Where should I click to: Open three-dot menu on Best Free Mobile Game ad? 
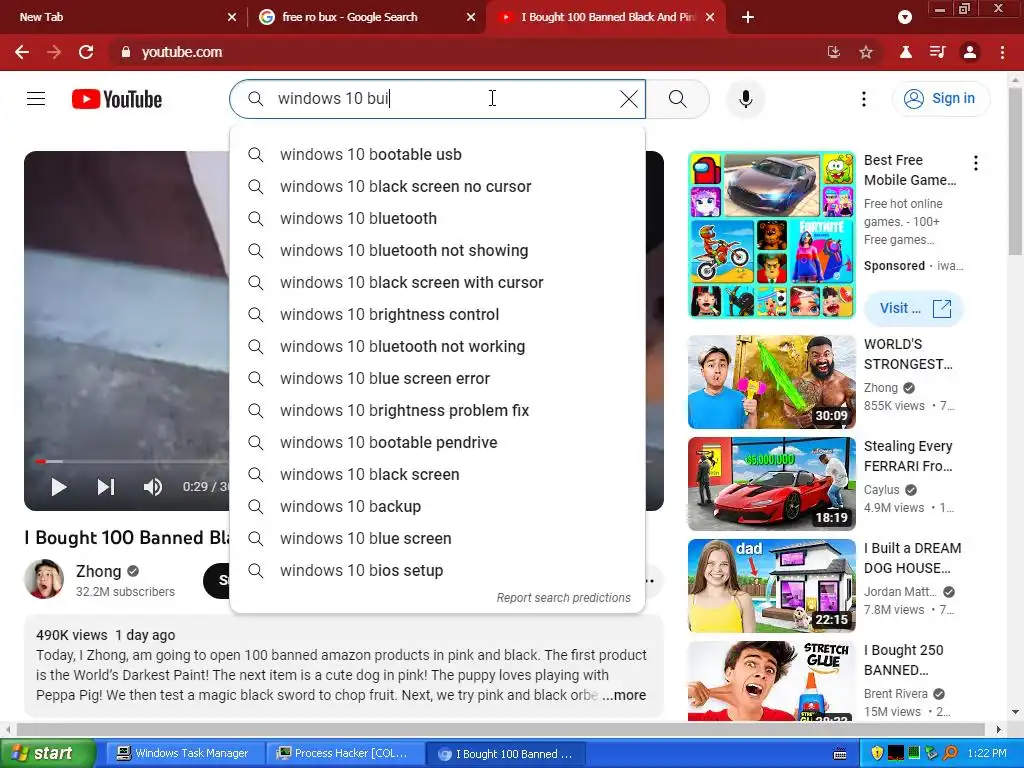(976, 163)
